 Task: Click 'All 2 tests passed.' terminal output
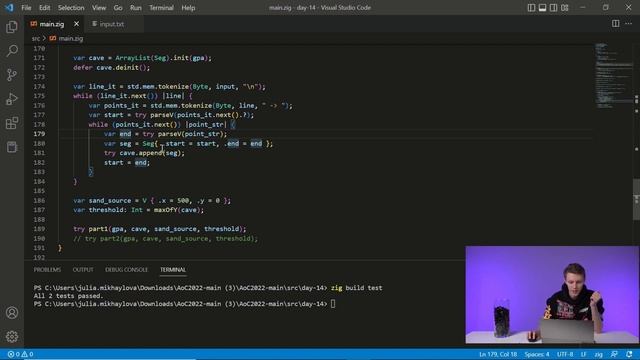click(69, 296)
